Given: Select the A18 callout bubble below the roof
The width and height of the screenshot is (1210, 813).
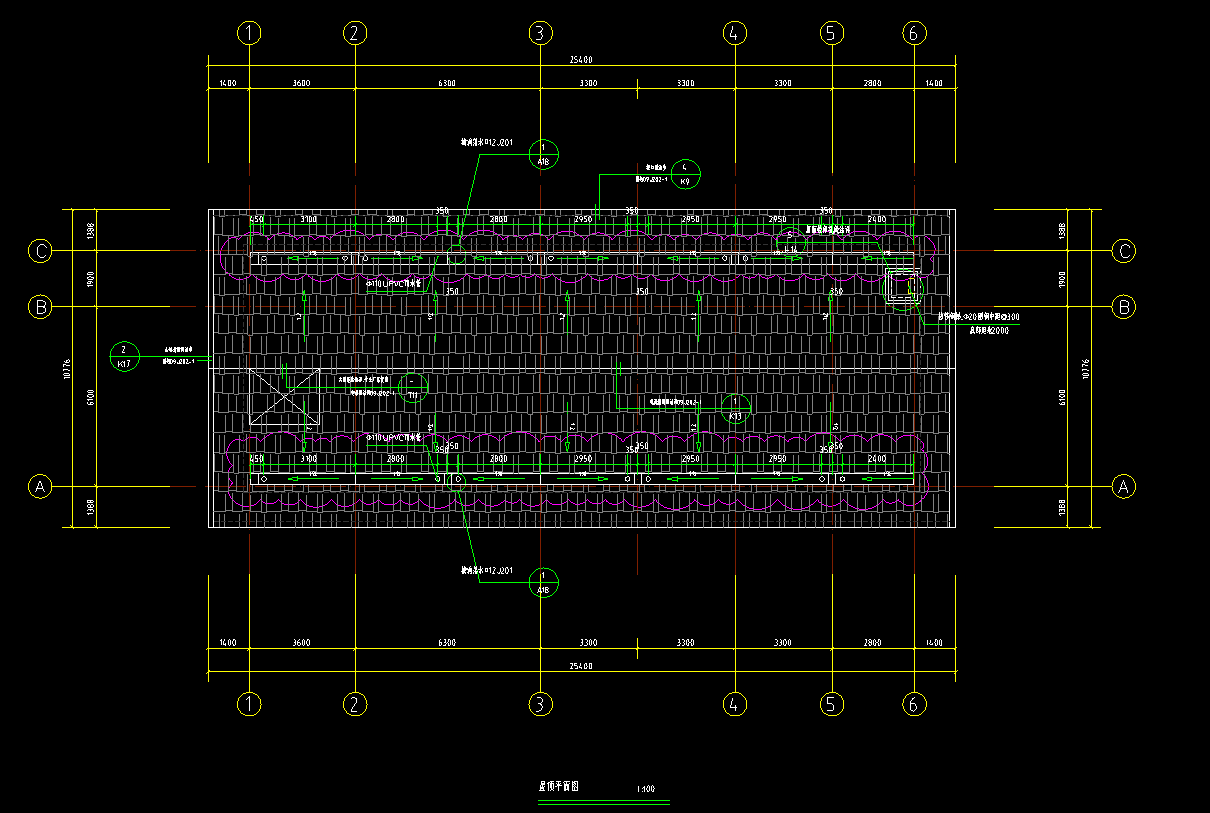Looking at the screenshot, I should click(x=543, y=583).
